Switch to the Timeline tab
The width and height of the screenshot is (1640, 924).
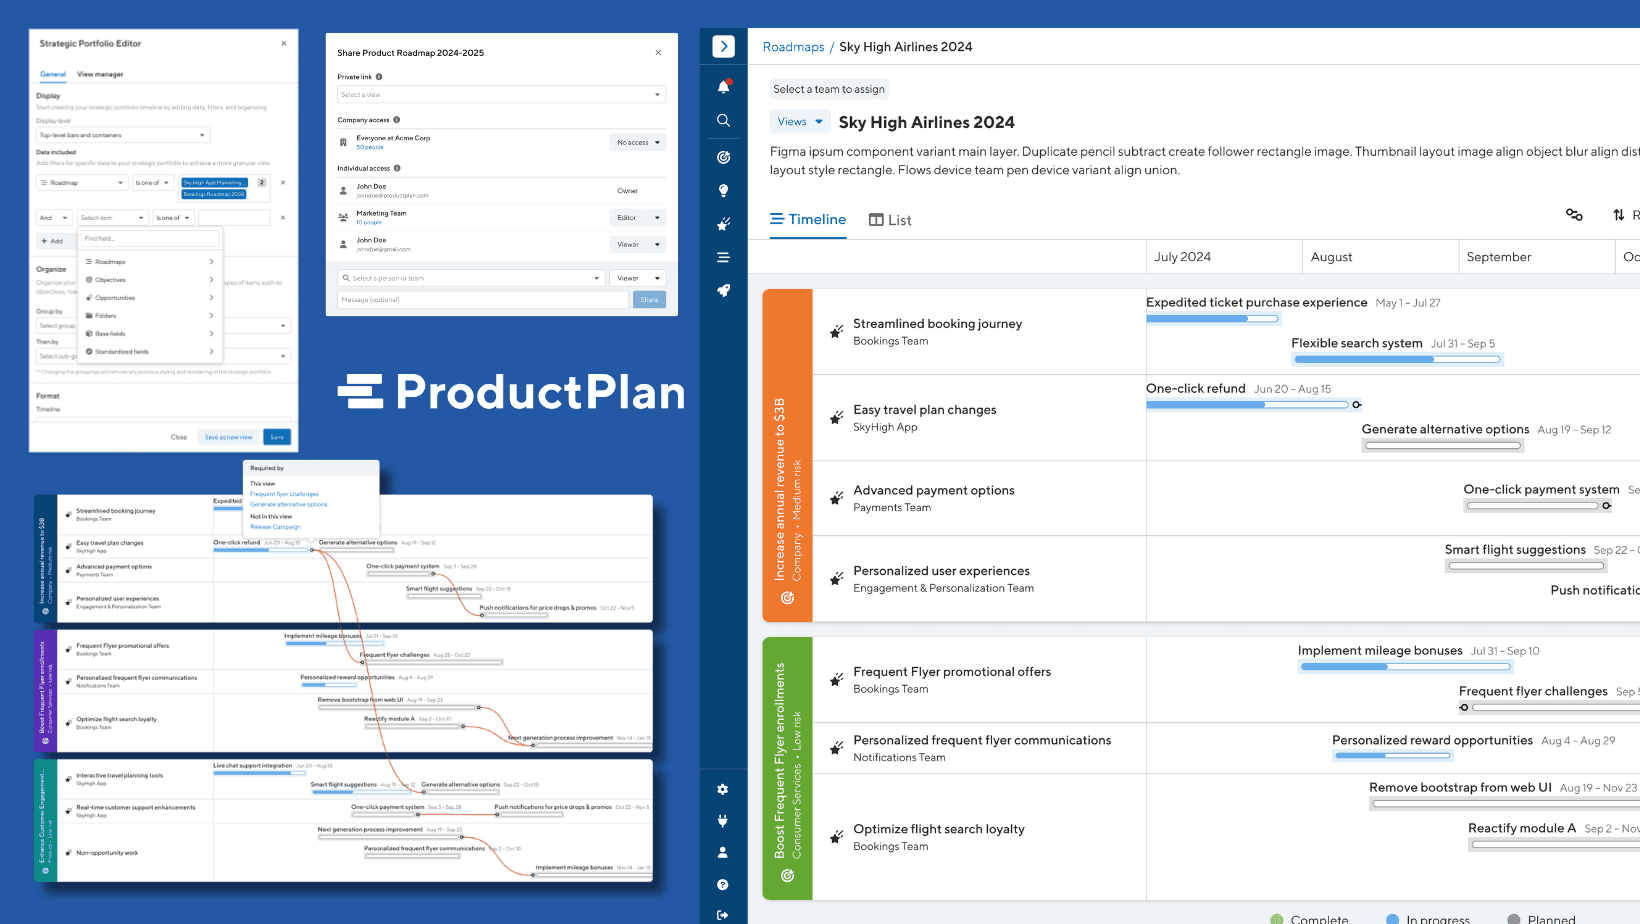(808, 219)
